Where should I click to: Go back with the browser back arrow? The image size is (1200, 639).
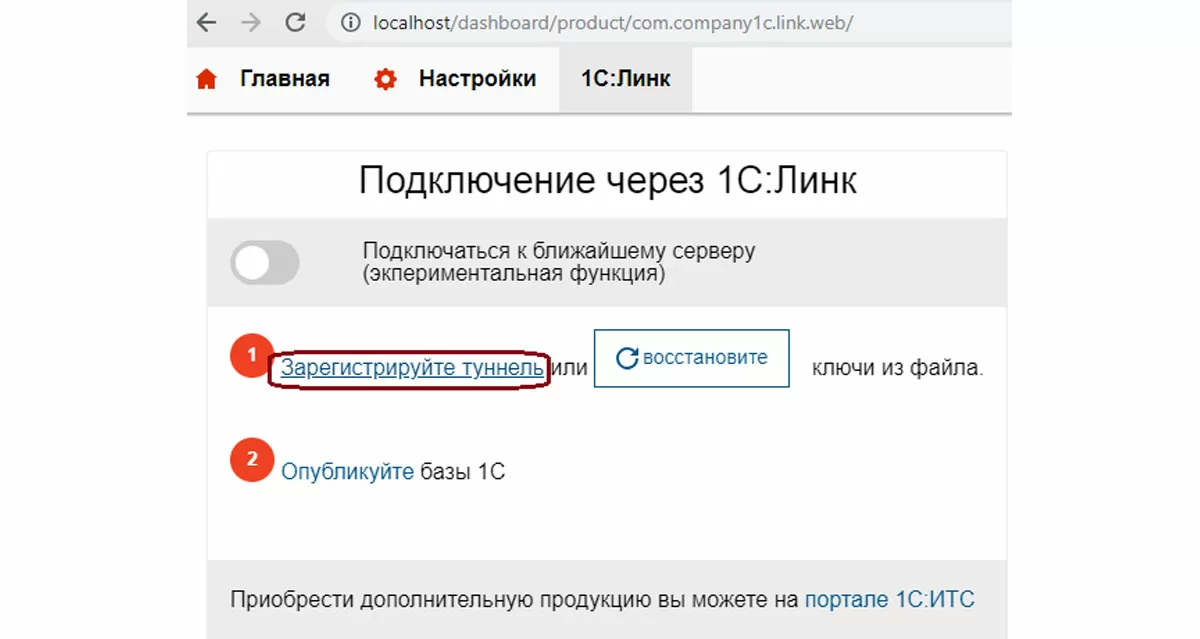point(207,22)
